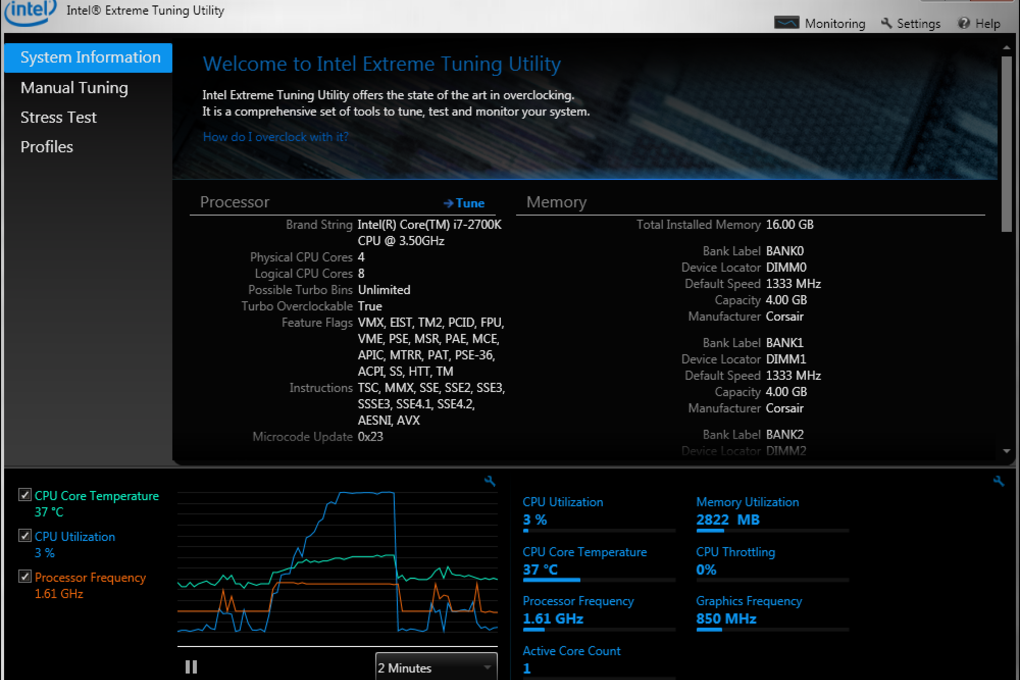Click Bank Label BANK2 value
The height and width of the screenshot is (680, 1020).
coord(785,435)
